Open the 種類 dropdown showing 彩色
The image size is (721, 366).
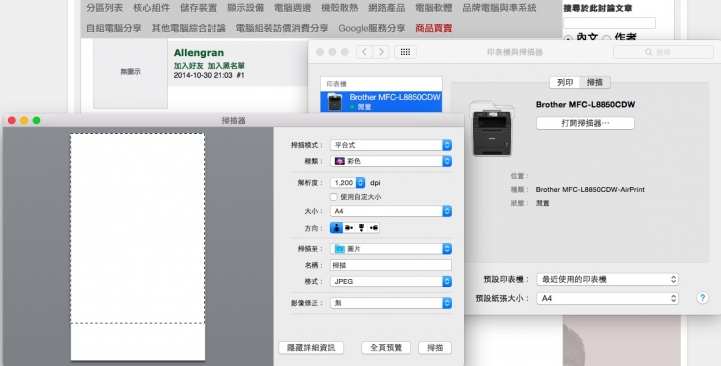391,161
